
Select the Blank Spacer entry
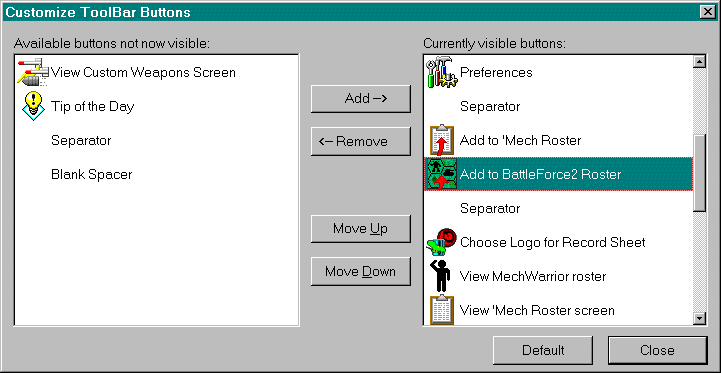pyautogui.click(x=92, y=175)
